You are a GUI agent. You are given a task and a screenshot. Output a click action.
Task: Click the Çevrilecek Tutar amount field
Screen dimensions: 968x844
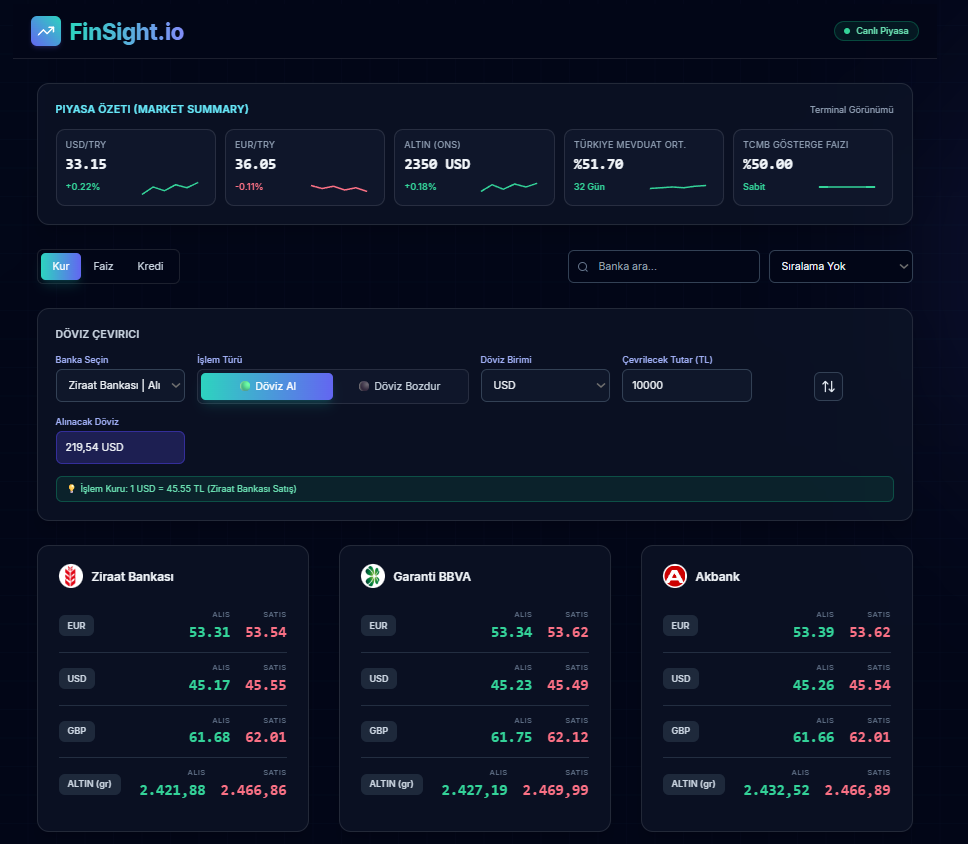coord(686,385)
